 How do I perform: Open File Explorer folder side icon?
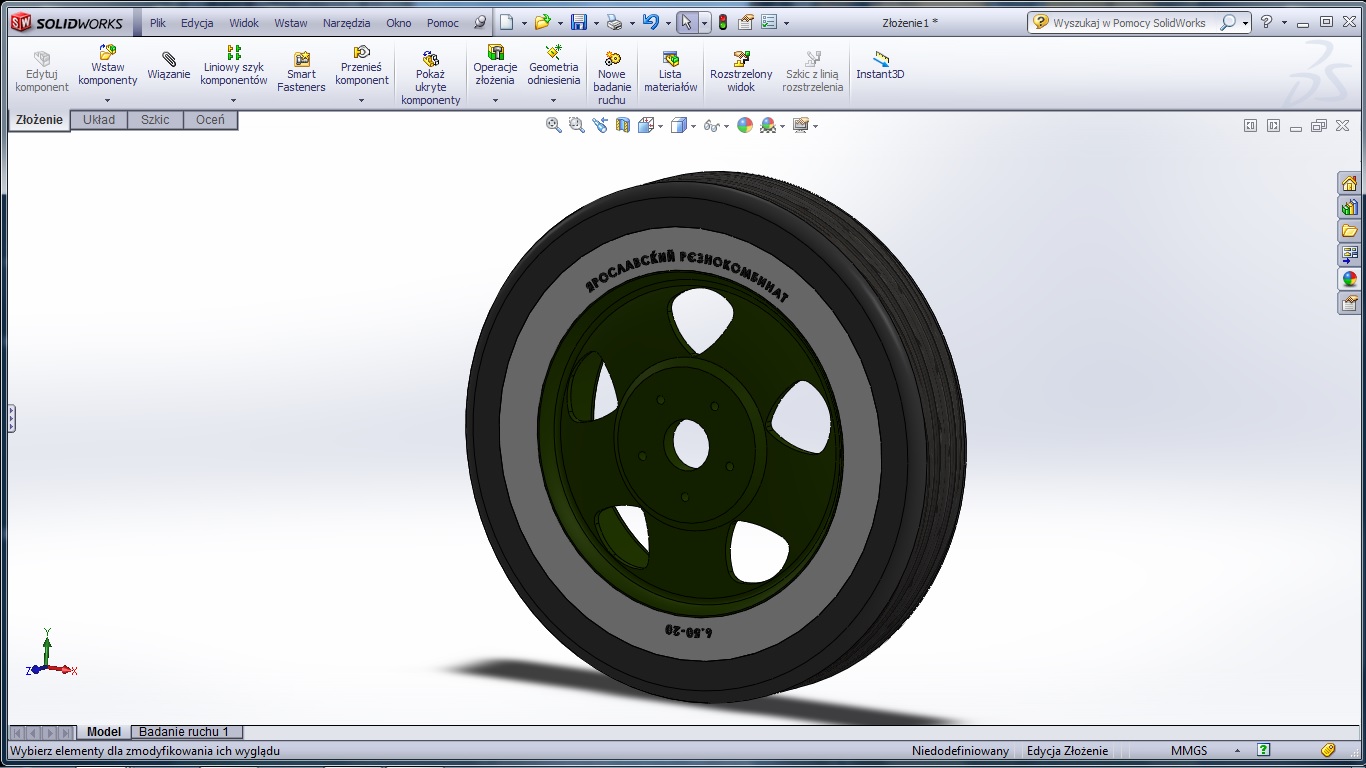(x=1350, y=231)
